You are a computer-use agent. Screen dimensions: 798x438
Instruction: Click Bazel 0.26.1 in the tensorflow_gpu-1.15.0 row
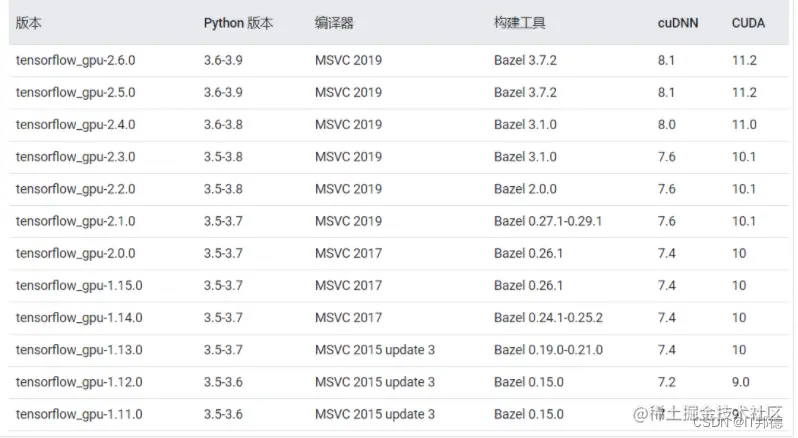(x=528, y=285)
